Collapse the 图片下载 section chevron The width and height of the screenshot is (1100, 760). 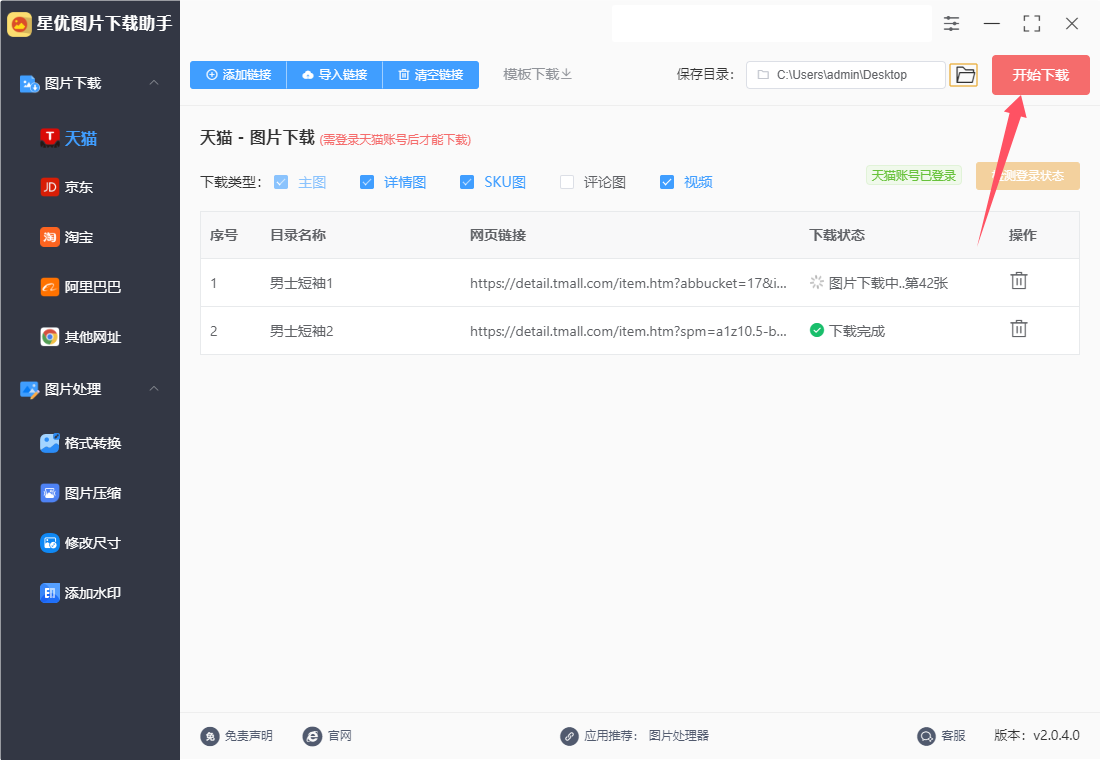pos(154,83)
